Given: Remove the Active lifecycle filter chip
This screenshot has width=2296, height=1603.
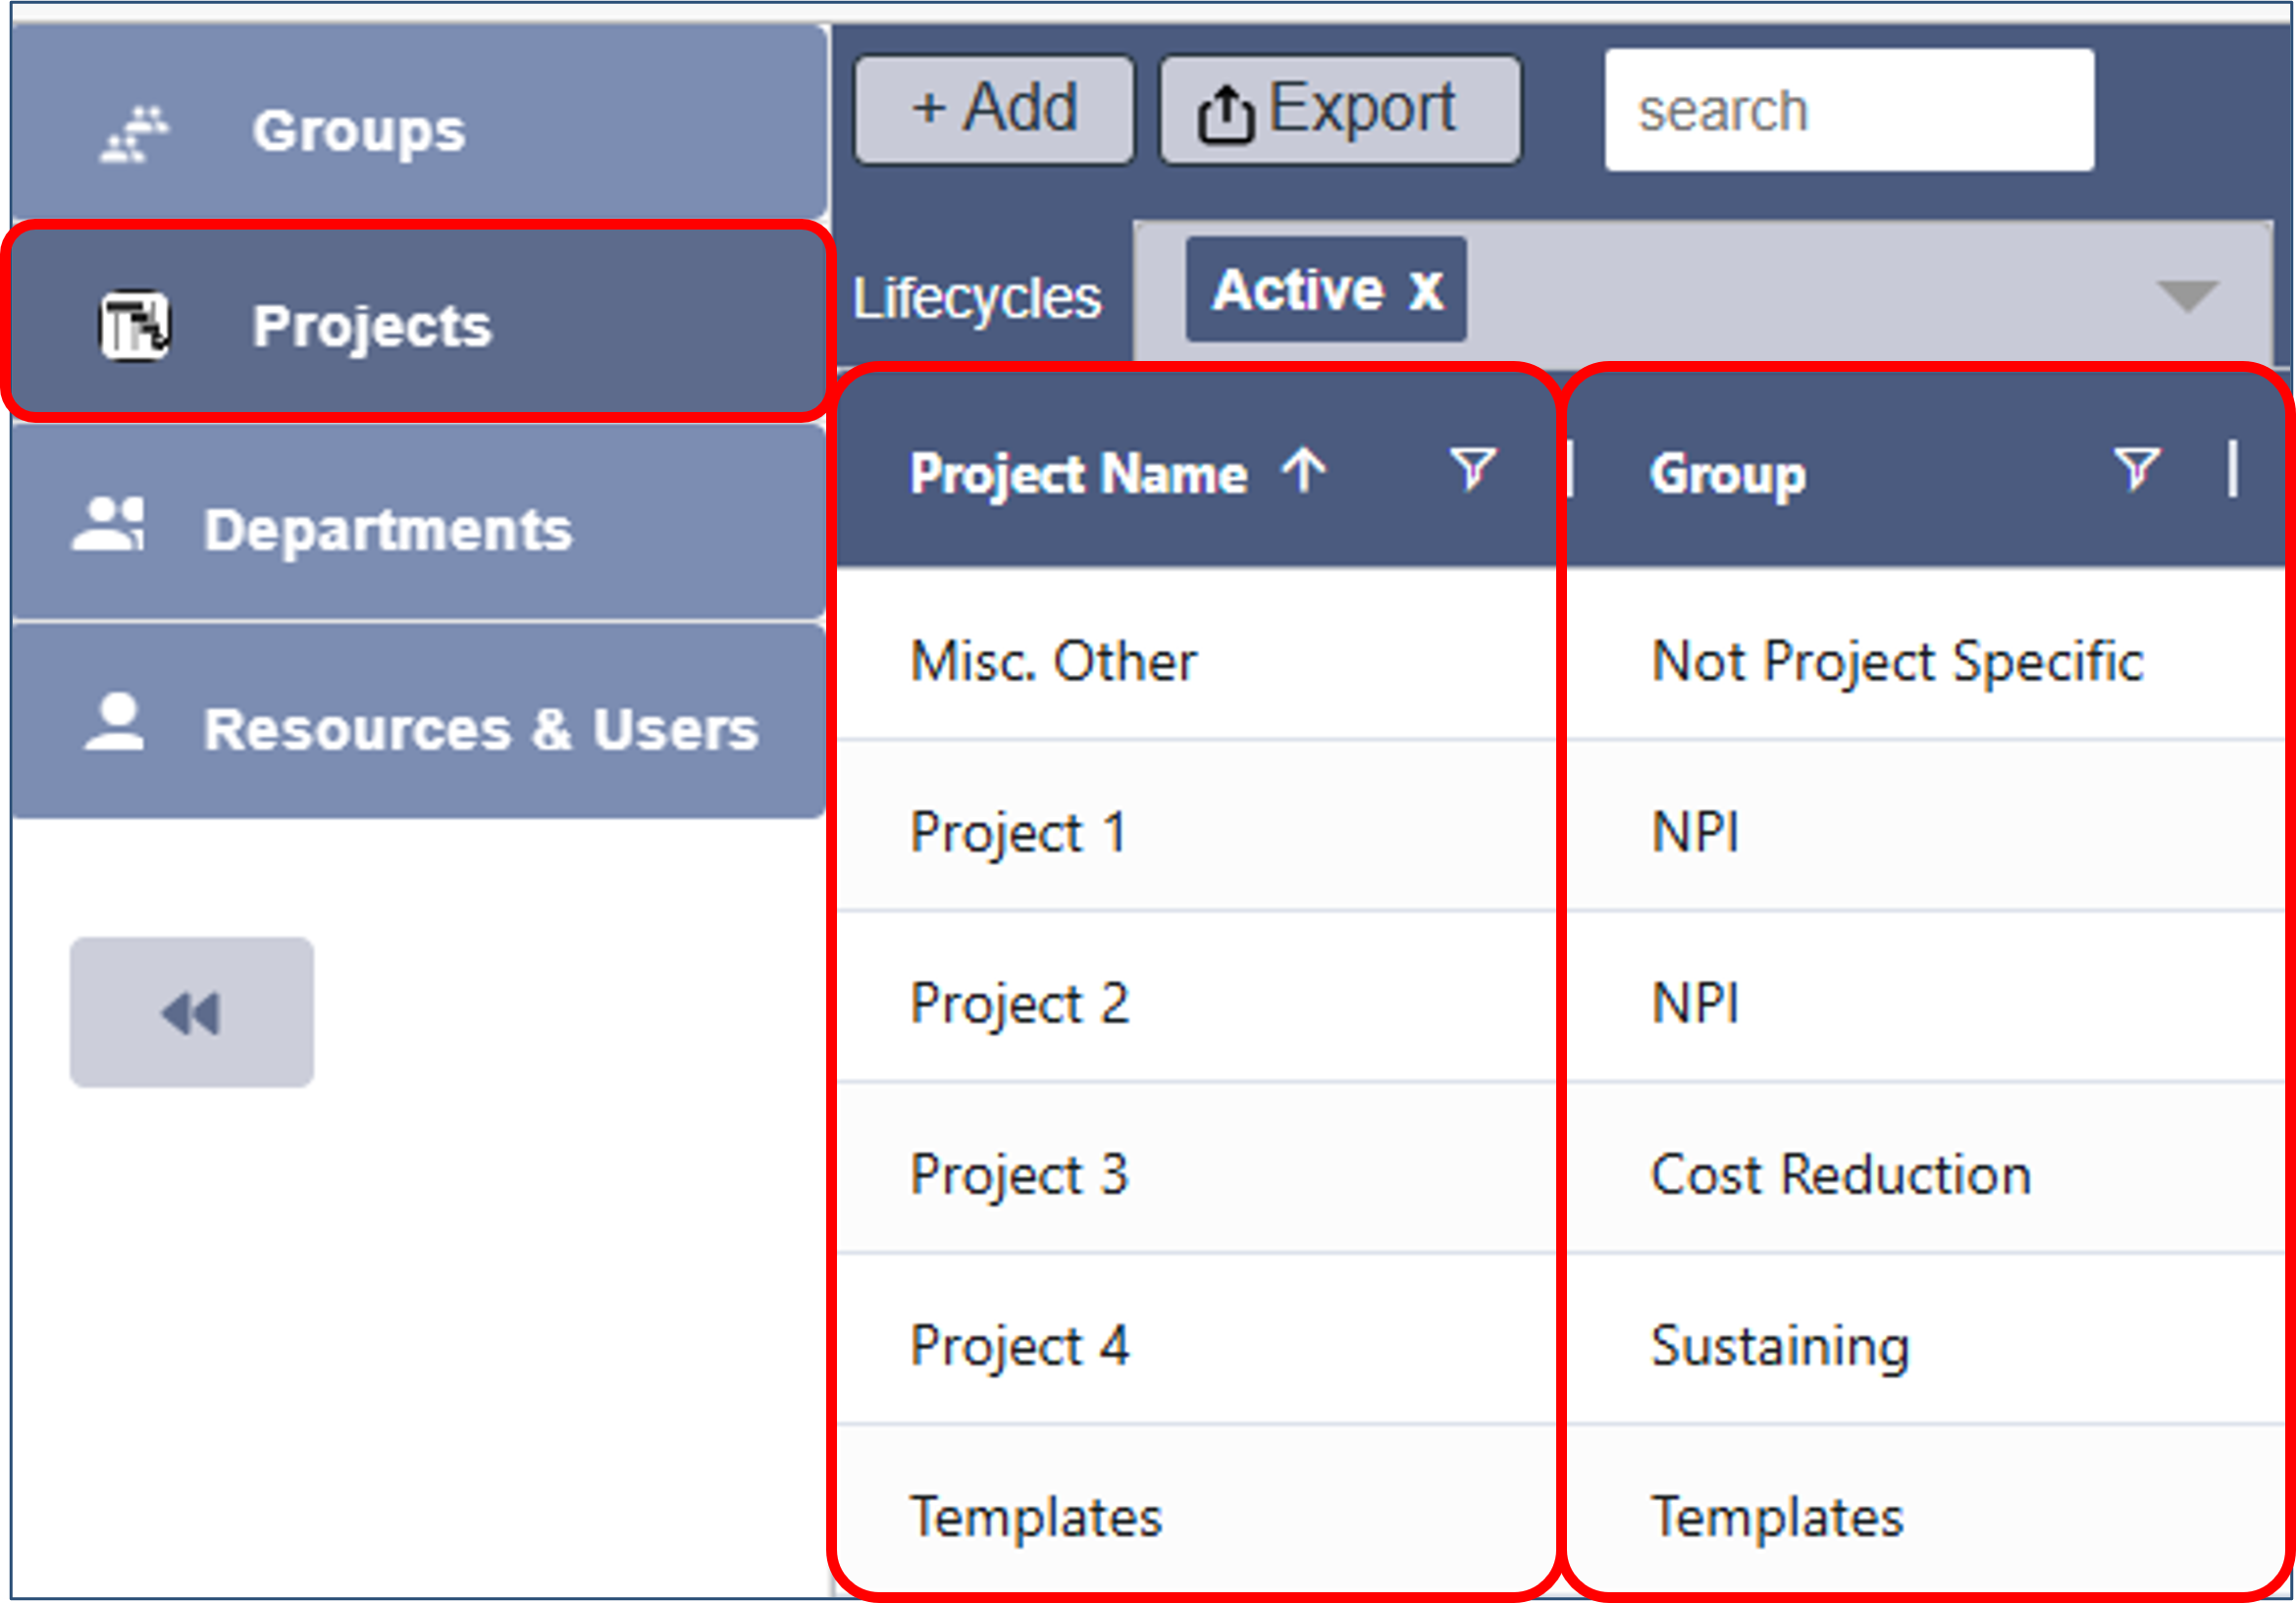Looking at the screenshot, I should click(1425, 291).
